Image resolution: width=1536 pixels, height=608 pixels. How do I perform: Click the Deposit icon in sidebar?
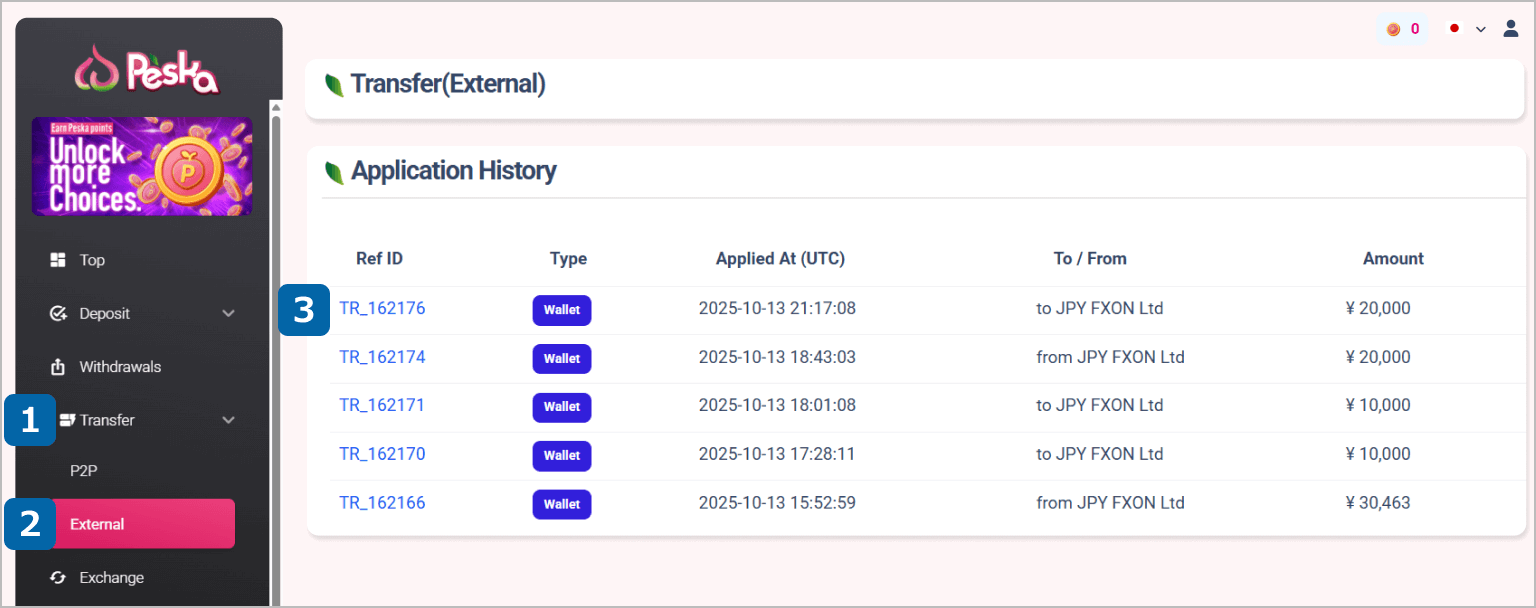[58, 314]
